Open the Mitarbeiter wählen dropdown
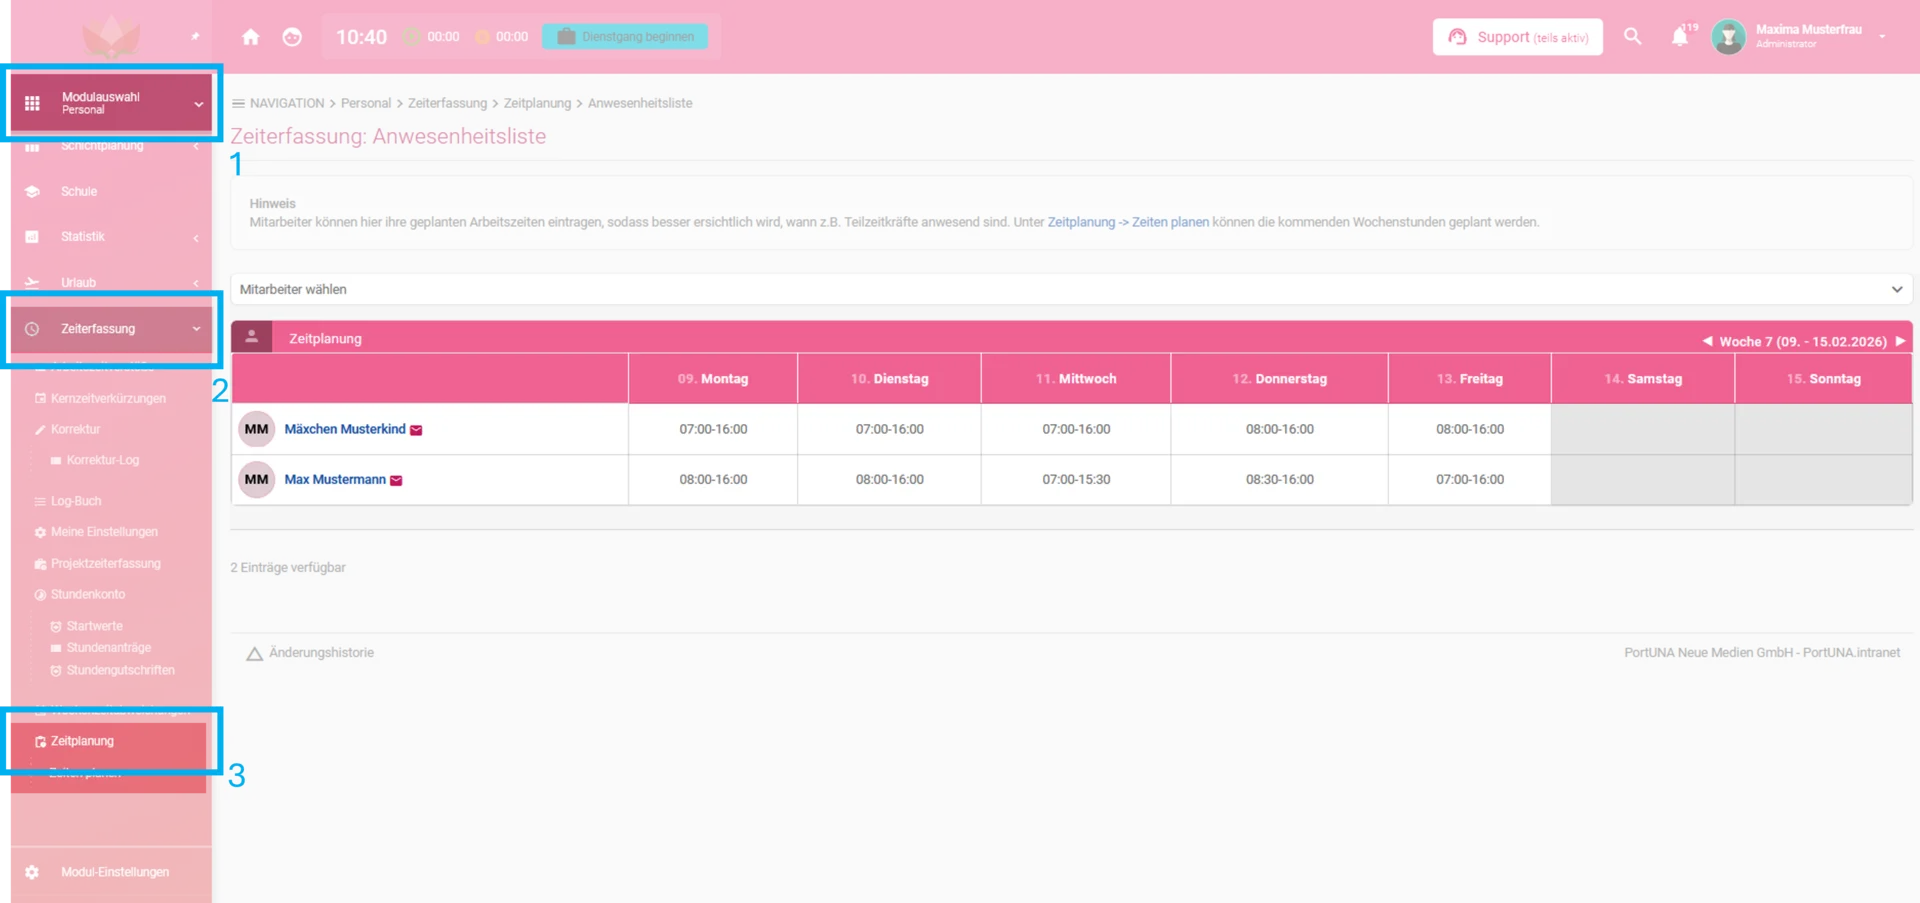The height and width of the screenshot is (903, 1920). 1071,289
